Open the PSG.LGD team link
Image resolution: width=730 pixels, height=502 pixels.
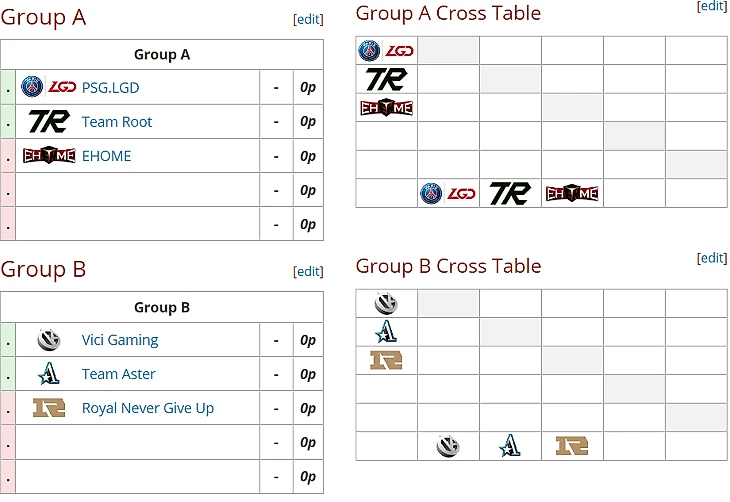coord(110,88)
